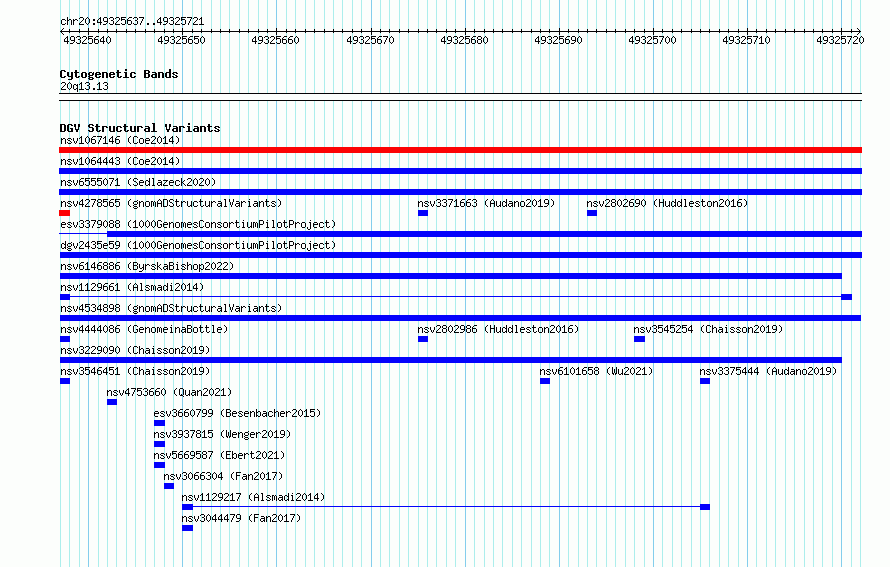Open nsv3545254 (Chaisson2019) label
The width and height of the screenshot is (890, 567).
pyautogui.click(x=708, y=329)
